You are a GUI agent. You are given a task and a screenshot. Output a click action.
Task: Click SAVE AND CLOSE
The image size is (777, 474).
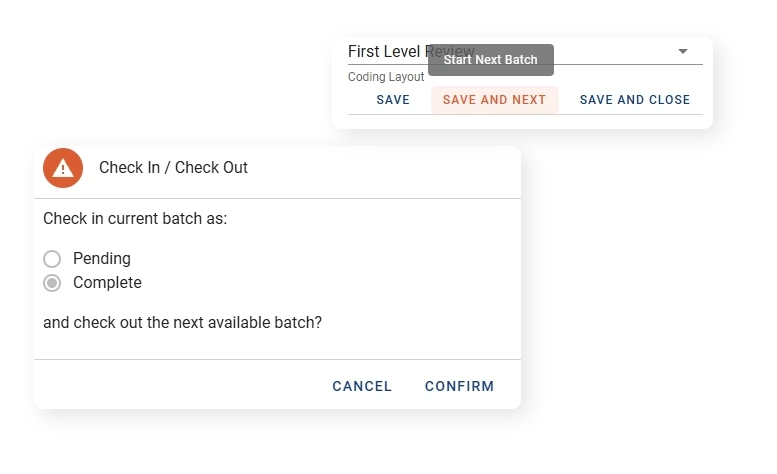(635, 100)
